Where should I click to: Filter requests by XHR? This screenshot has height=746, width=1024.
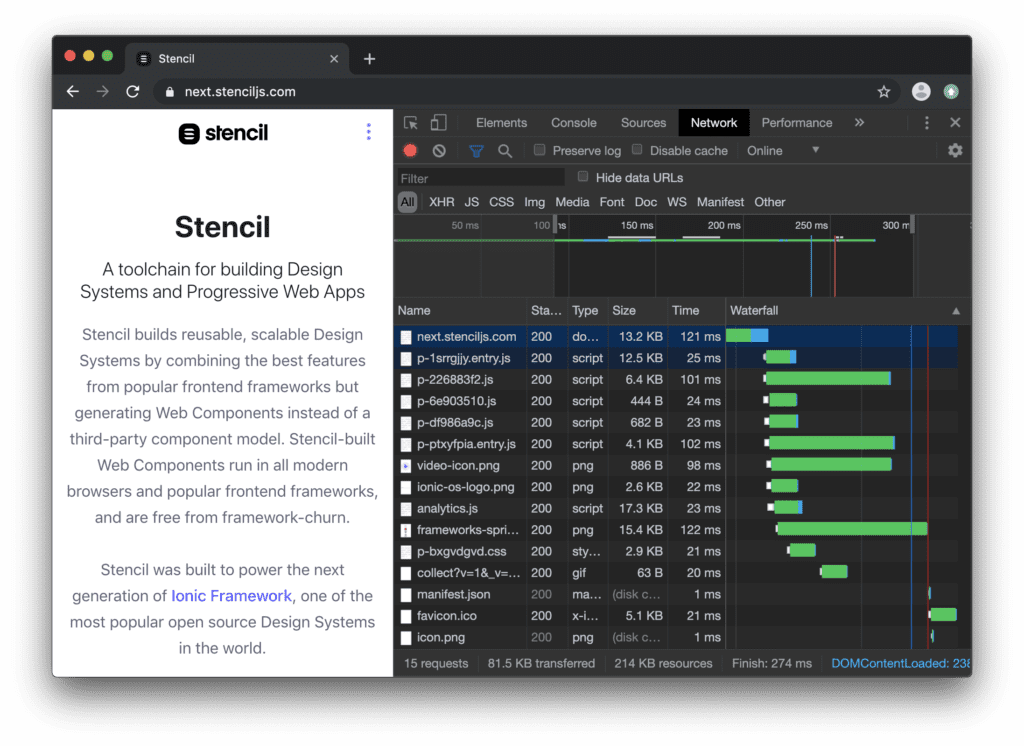pyautogui.click(x=441, y=203)
